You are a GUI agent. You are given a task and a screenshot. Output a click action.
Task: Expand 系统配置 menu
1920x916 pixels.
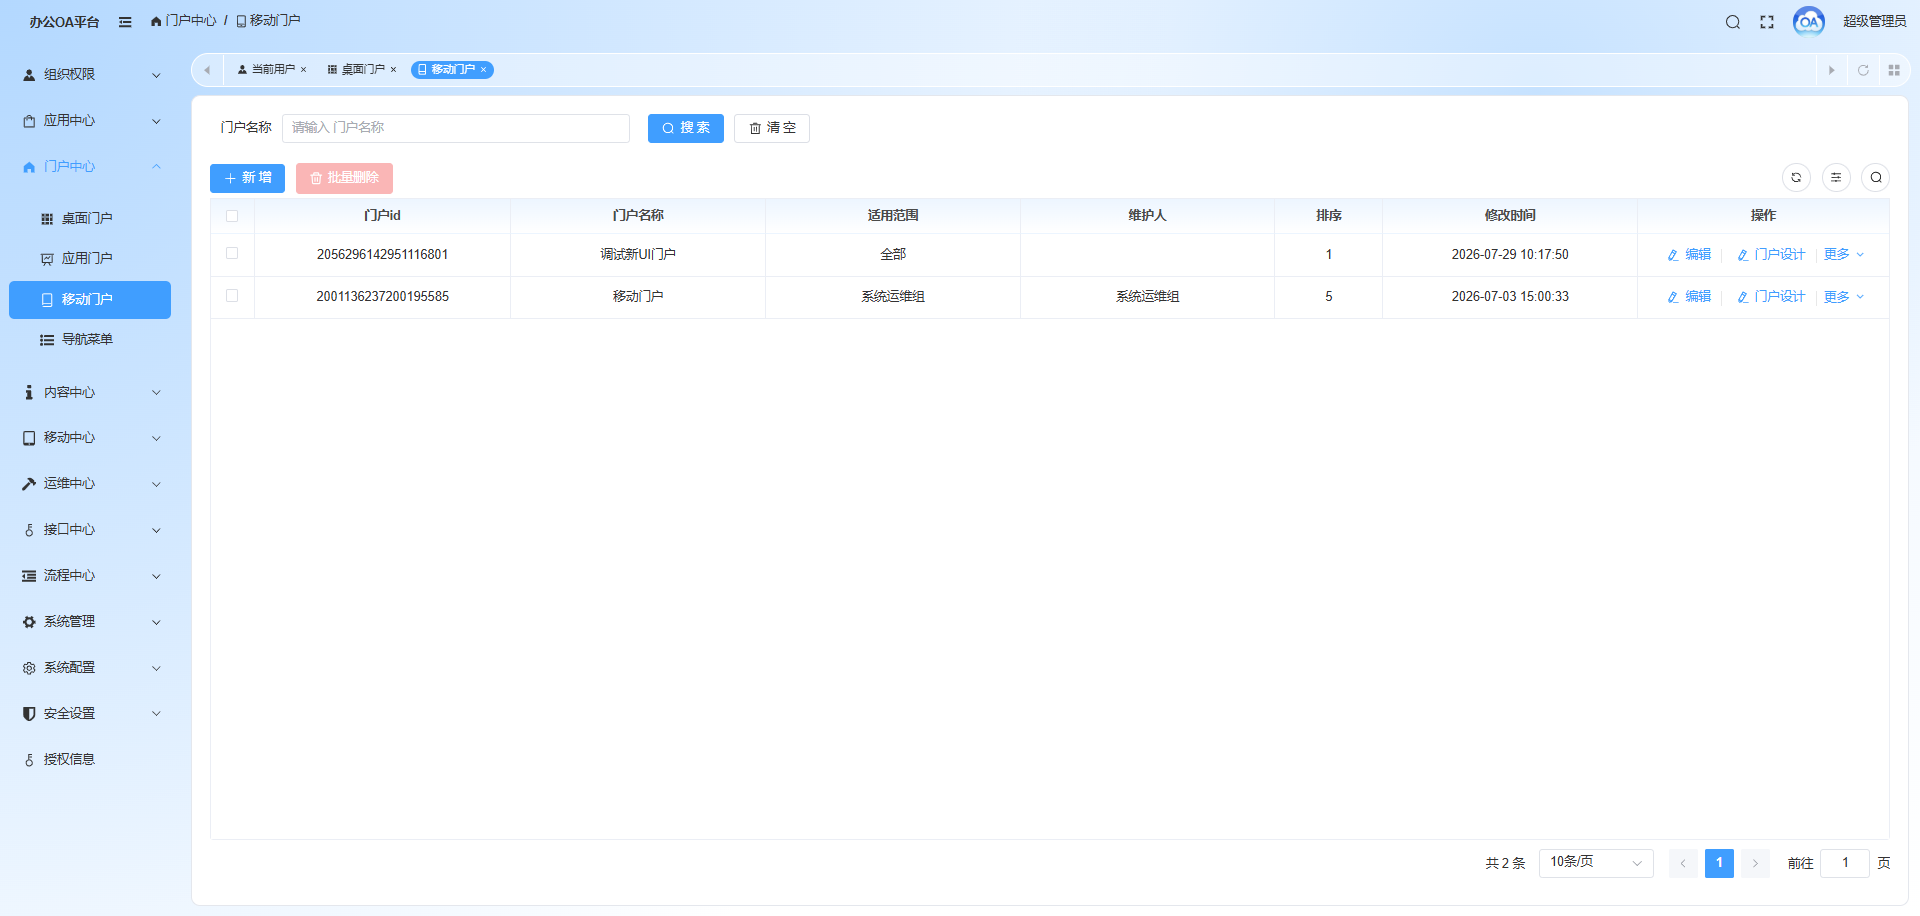(x=90, y=667)
